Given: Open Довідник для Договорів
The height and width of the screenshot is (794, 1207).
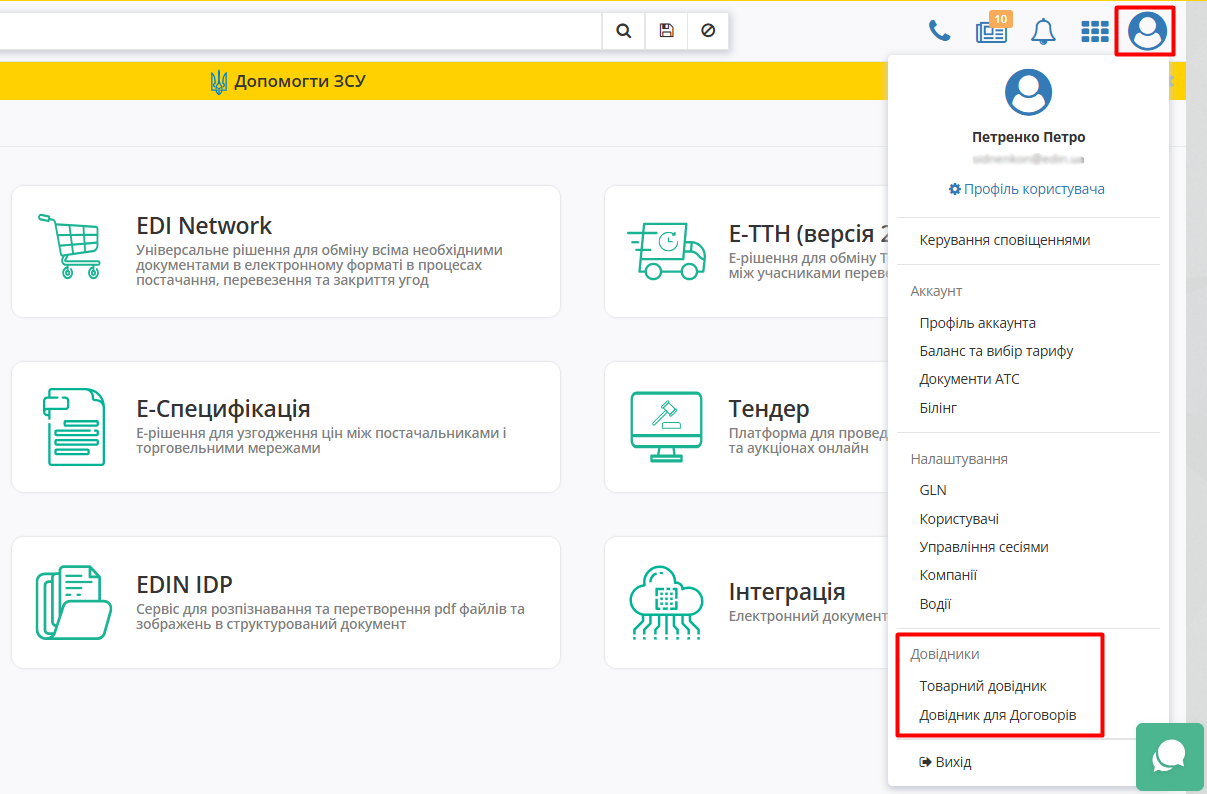Looking at the screenshot, I should (997, 715).
